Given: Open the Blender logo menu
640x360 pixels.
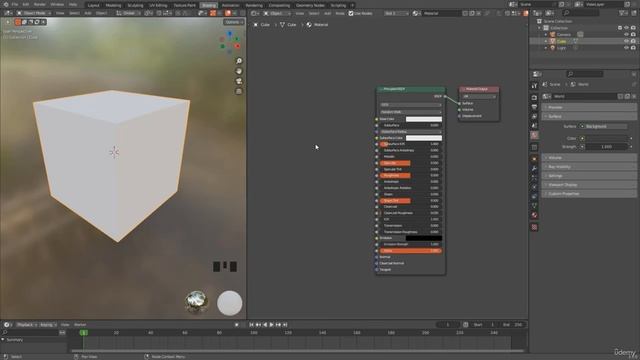Looking at the screenshot, I should [x=6, y=4].
